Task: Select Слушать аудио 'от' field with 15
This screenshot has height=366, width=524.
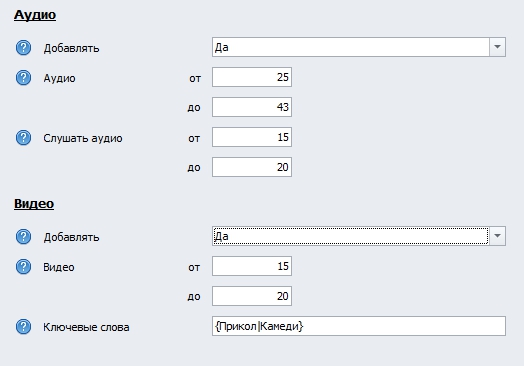Action: coord(252,137)
